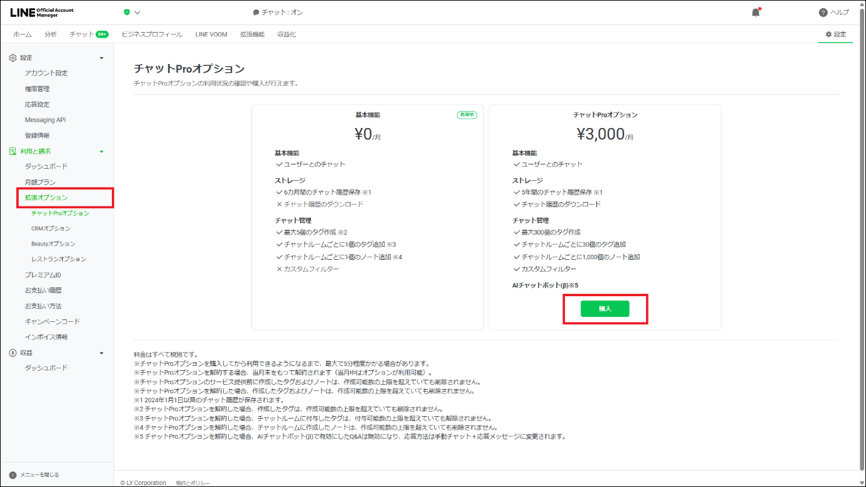Click the 利用と請求 section icon
Screen dimensions: 866x487
pyautogui.click(x=13, y=151)
